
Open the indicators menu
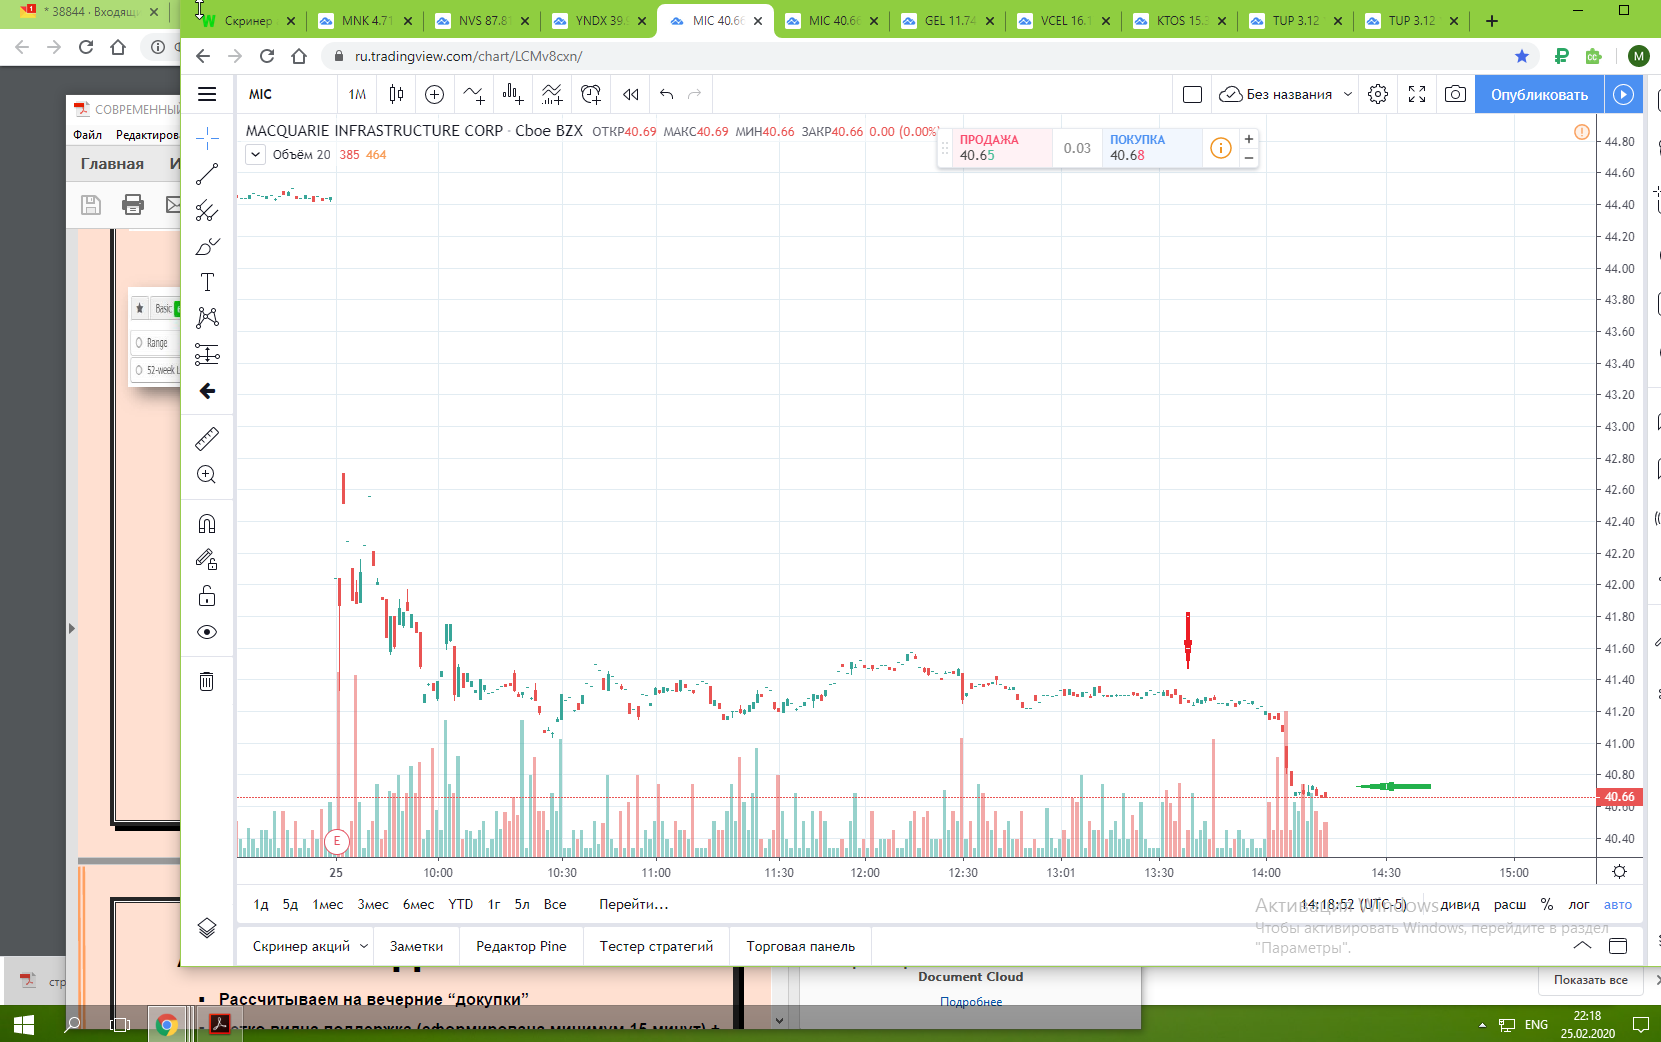pyautogui.click(x=473, y=94)
